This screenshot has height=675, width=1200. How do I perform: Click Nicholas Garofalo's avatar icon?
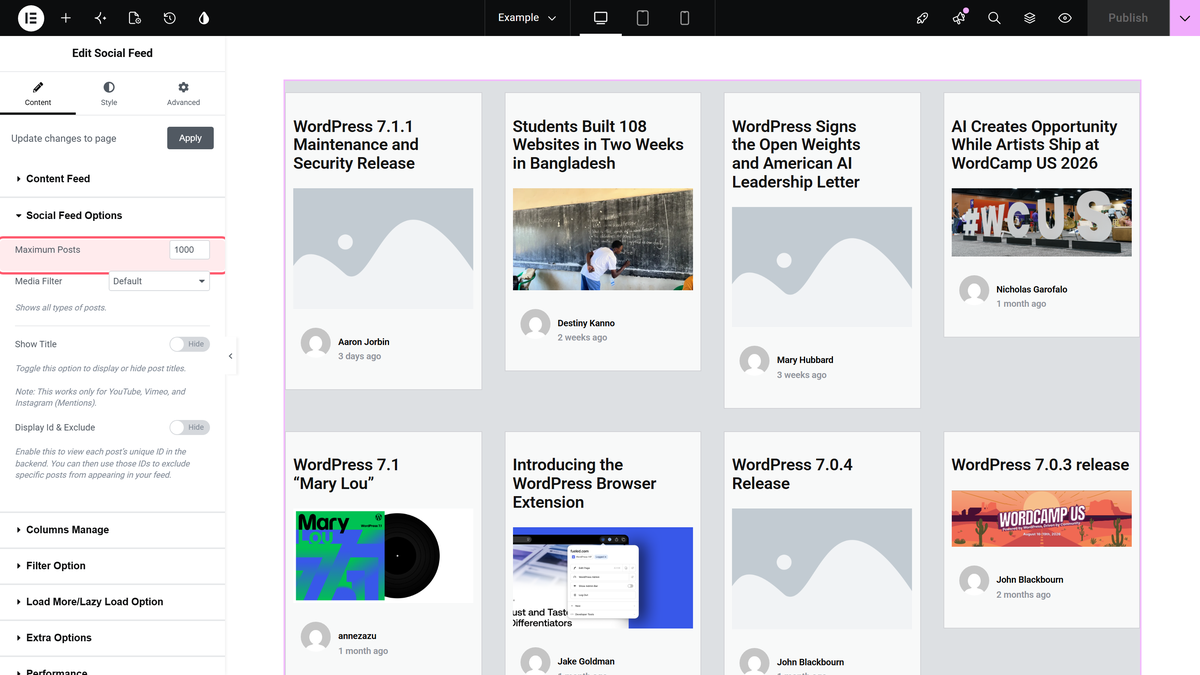point(974,291)
